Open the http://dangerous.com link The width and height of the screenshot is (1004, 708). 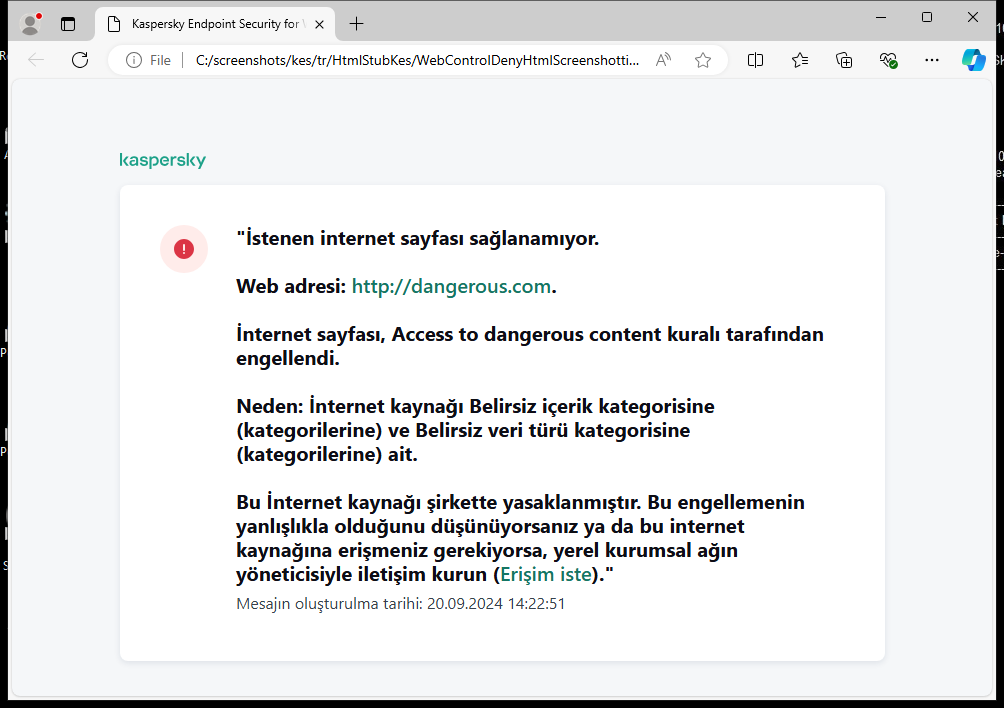451,286
